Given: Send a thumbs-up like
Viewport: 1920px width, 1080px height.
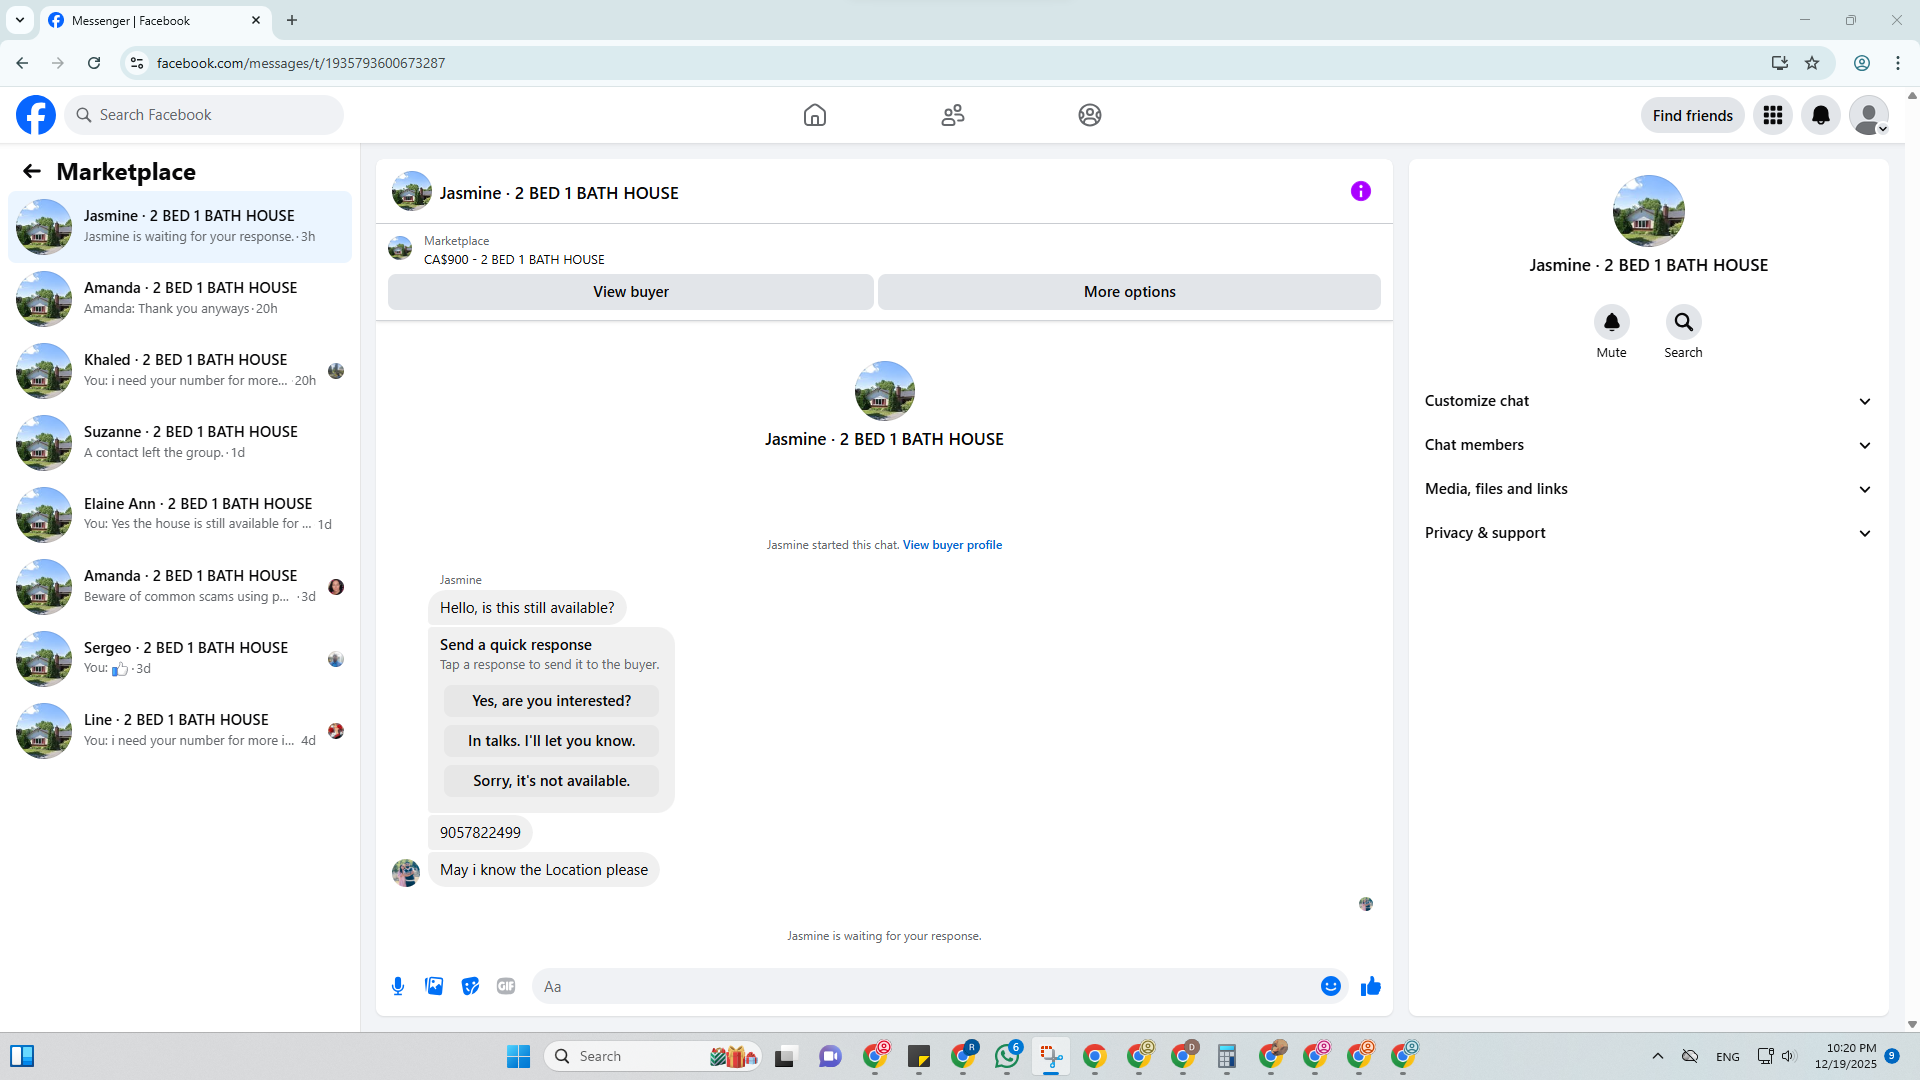Looking at the screenshot, I should click(x=1370, y=986).
